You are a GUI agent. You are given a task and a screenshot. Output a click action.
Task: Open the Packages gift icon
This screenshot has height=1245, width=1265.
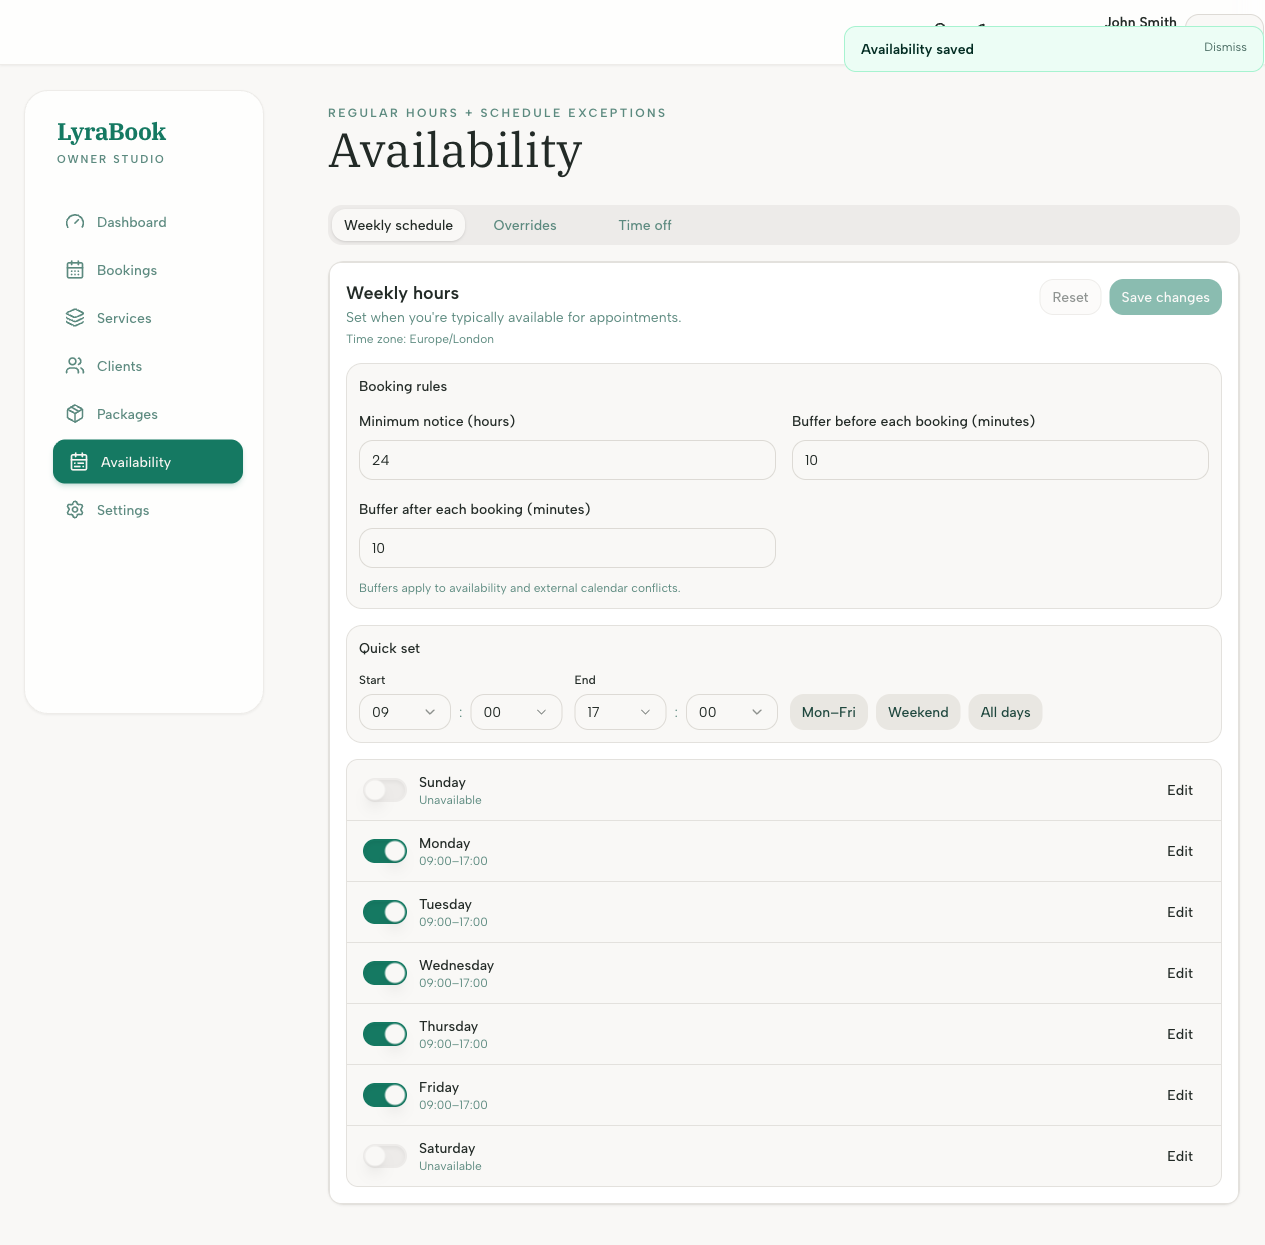click(75, 414)
